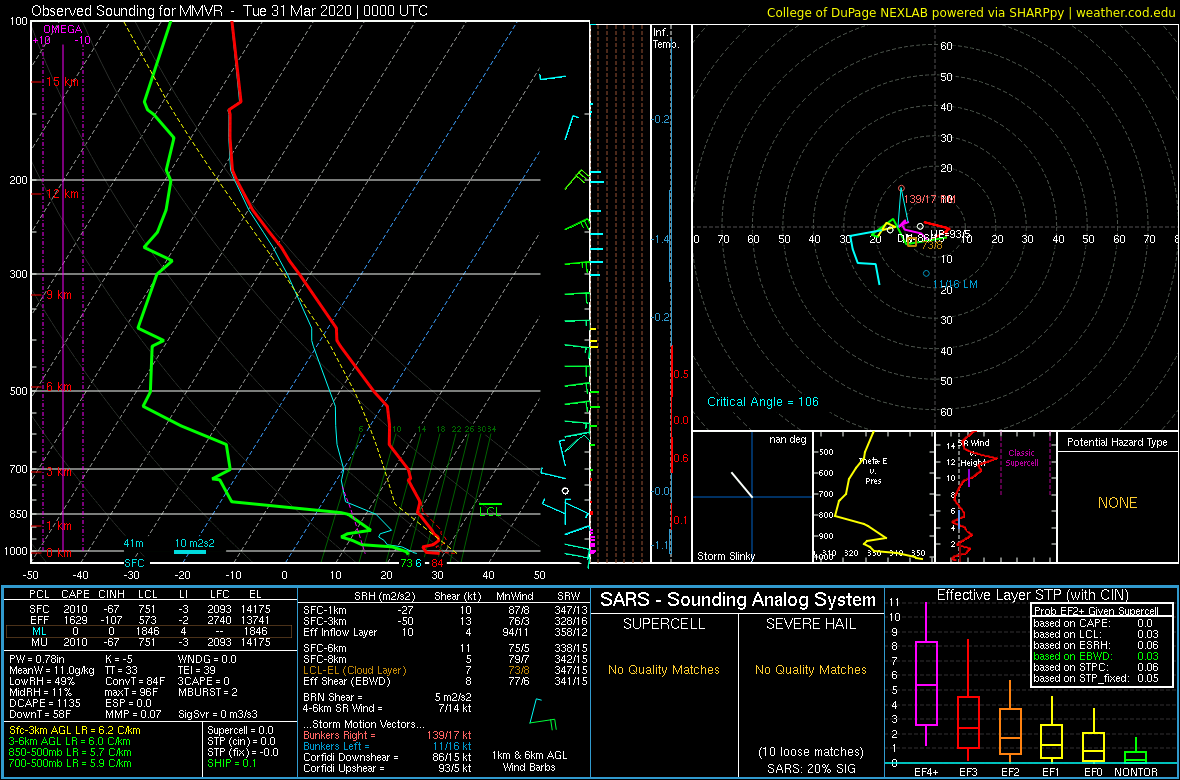
Task: Click the 'STP (cin) = 0.0' parameter
Action: coord(243,742)
